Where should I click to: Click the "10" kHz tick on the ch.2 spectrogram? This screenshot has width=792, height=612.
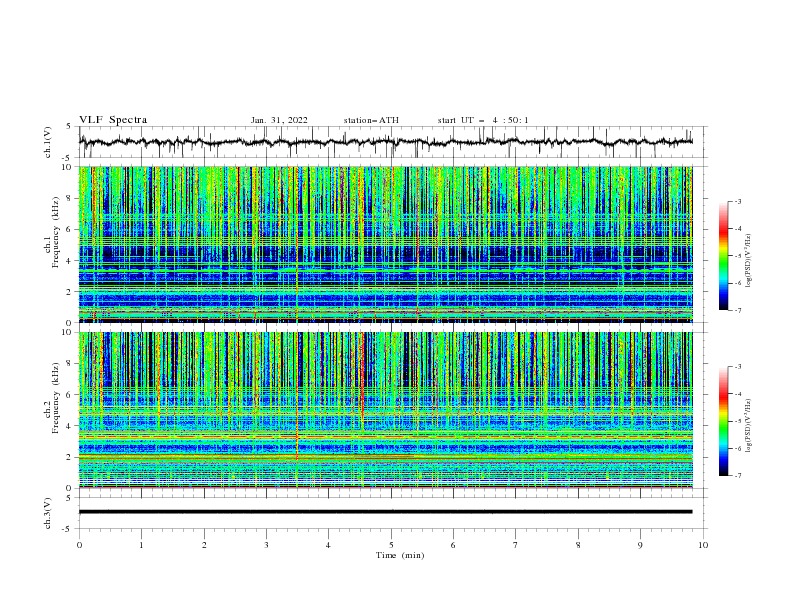68,332
